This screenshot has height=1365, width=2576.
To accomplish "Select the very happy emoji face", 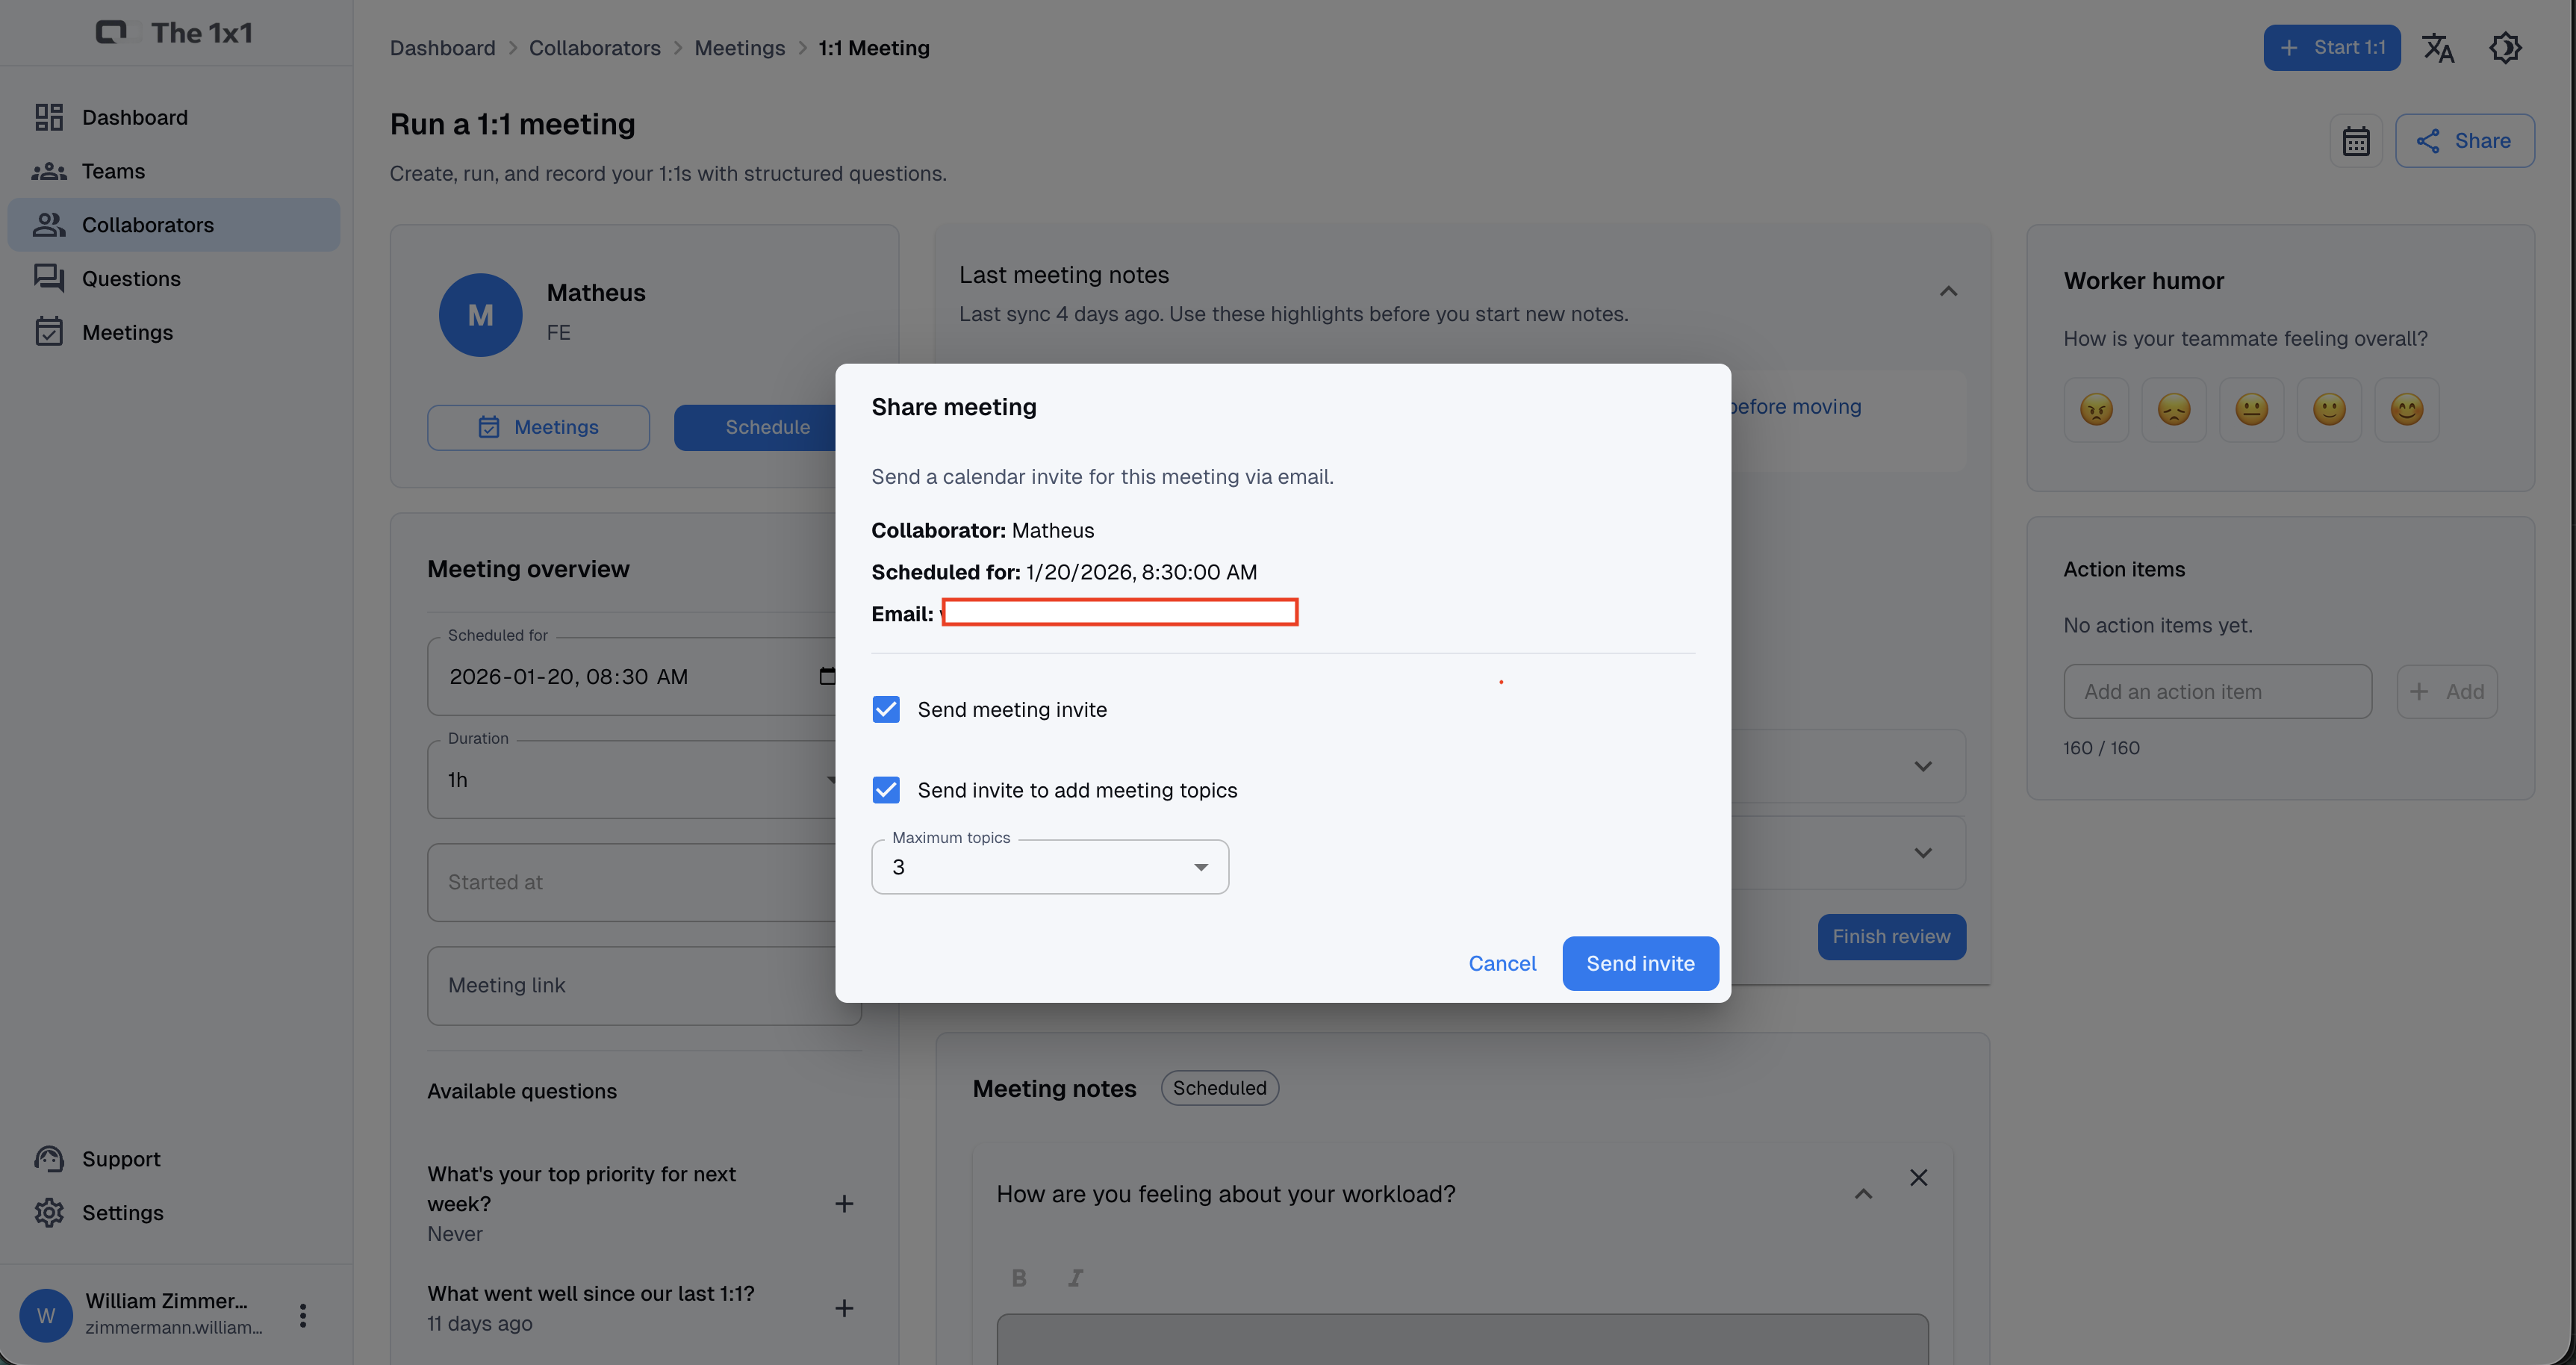I will coord(2406,409).
